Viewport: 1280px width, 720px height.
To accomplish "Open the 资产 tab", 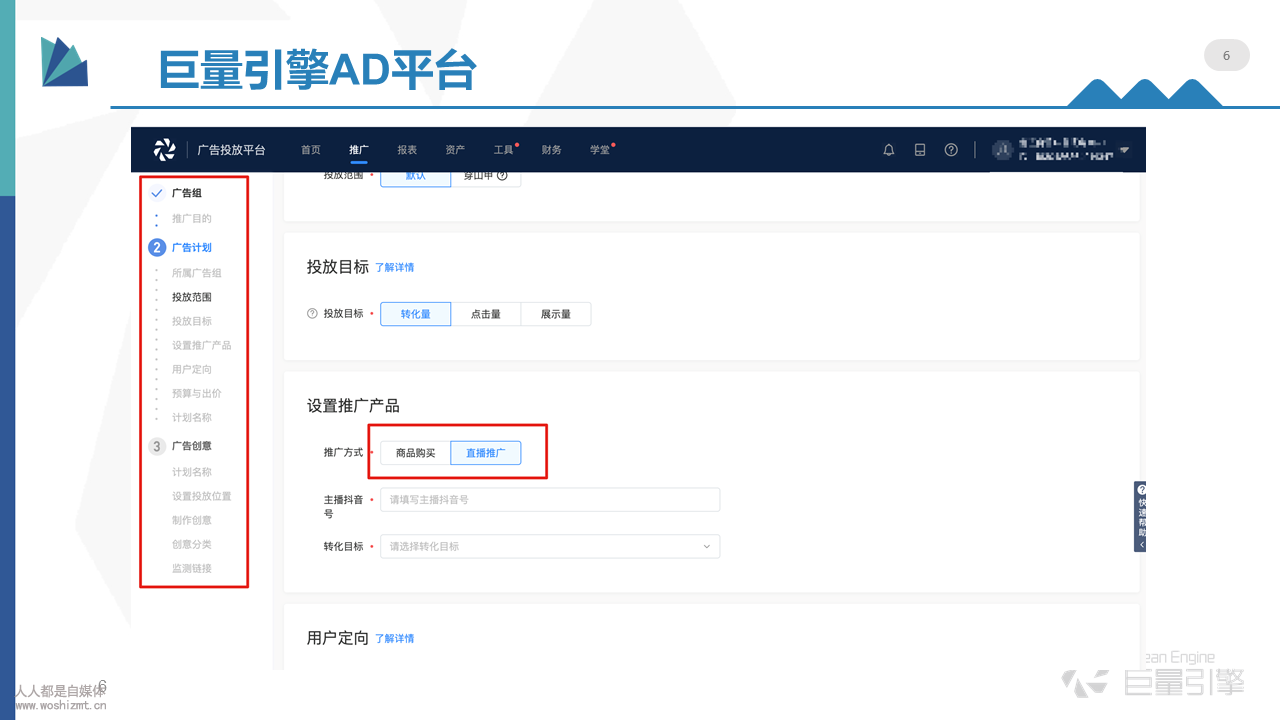I will click(x=455, y=150).
